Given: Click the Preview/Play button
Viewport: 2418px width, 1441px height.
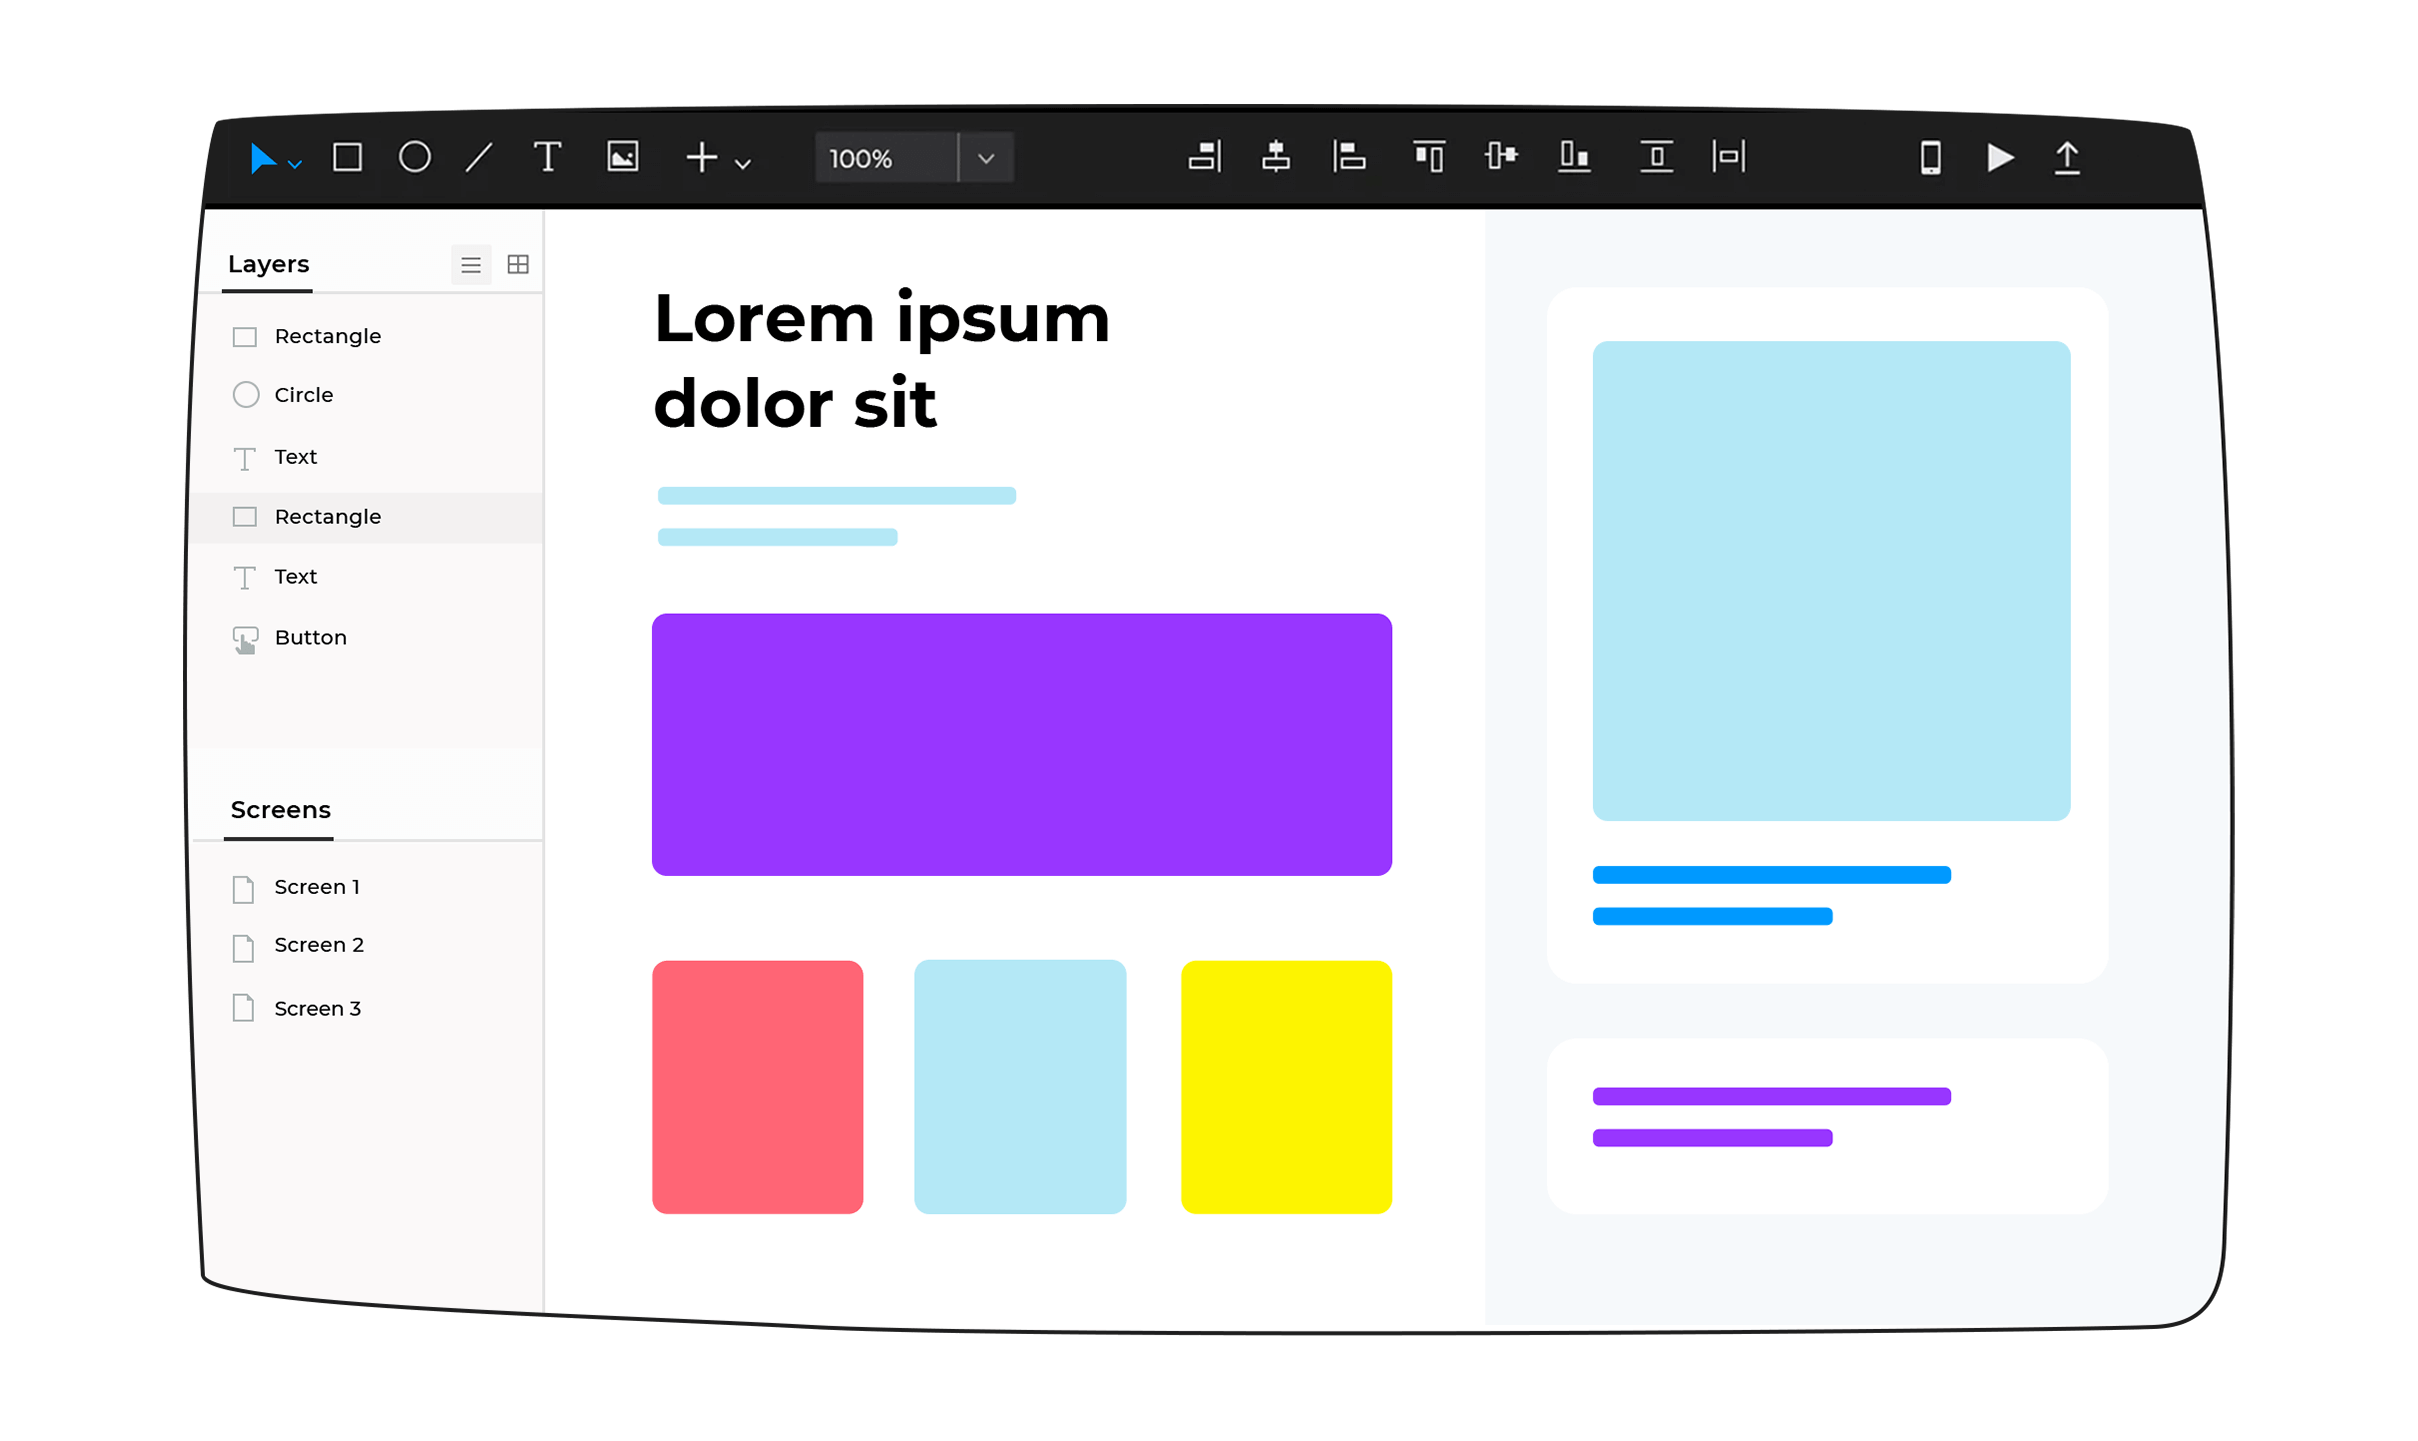Looking at the screenshot, I should pyautogui.click(x=2000, y=158).
